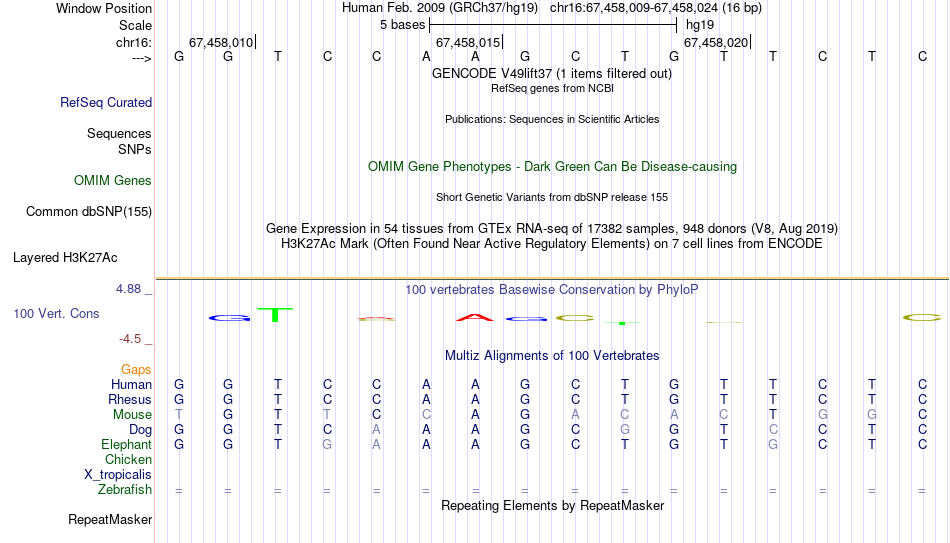Image resolution: width=950 pixels, height=543 pixels.
Task: Click the 5 bases scale text
Action: click(x=402, y=25)
